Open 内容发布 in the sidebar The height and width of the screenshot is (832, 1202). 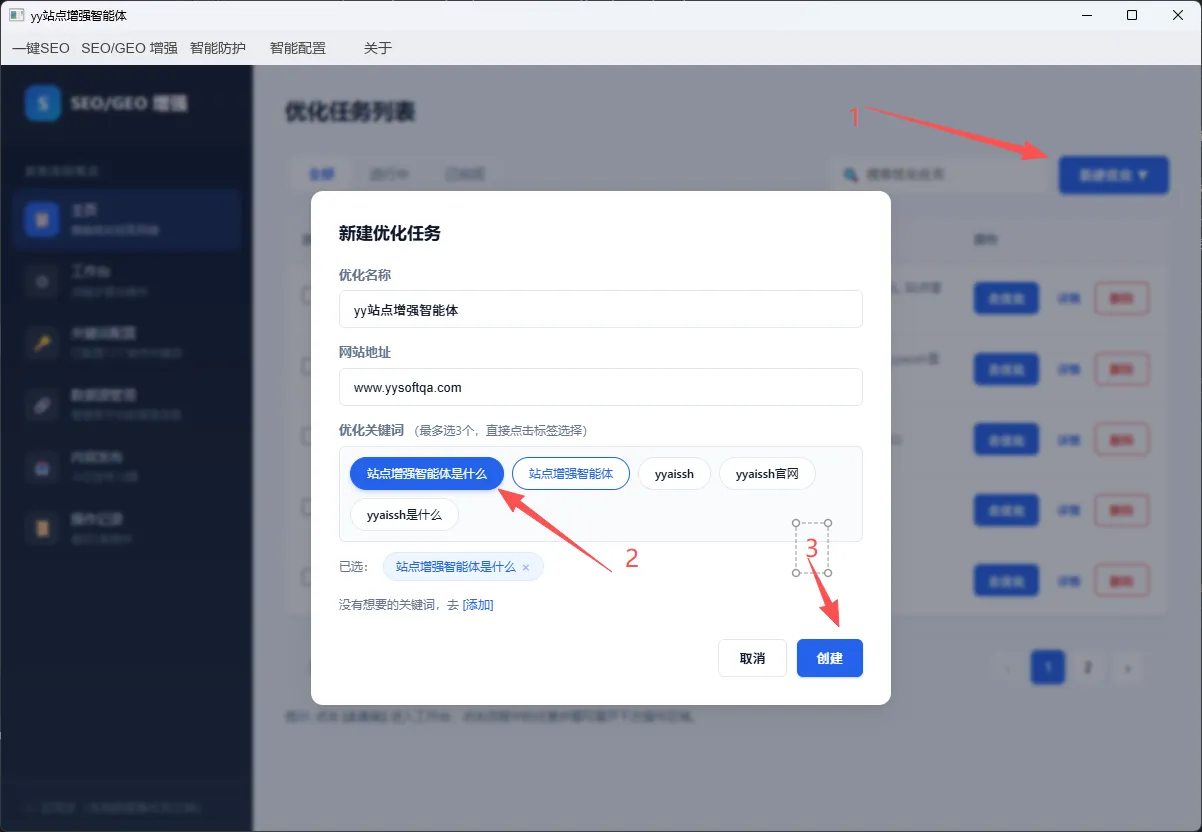click(x=126, y=466)
